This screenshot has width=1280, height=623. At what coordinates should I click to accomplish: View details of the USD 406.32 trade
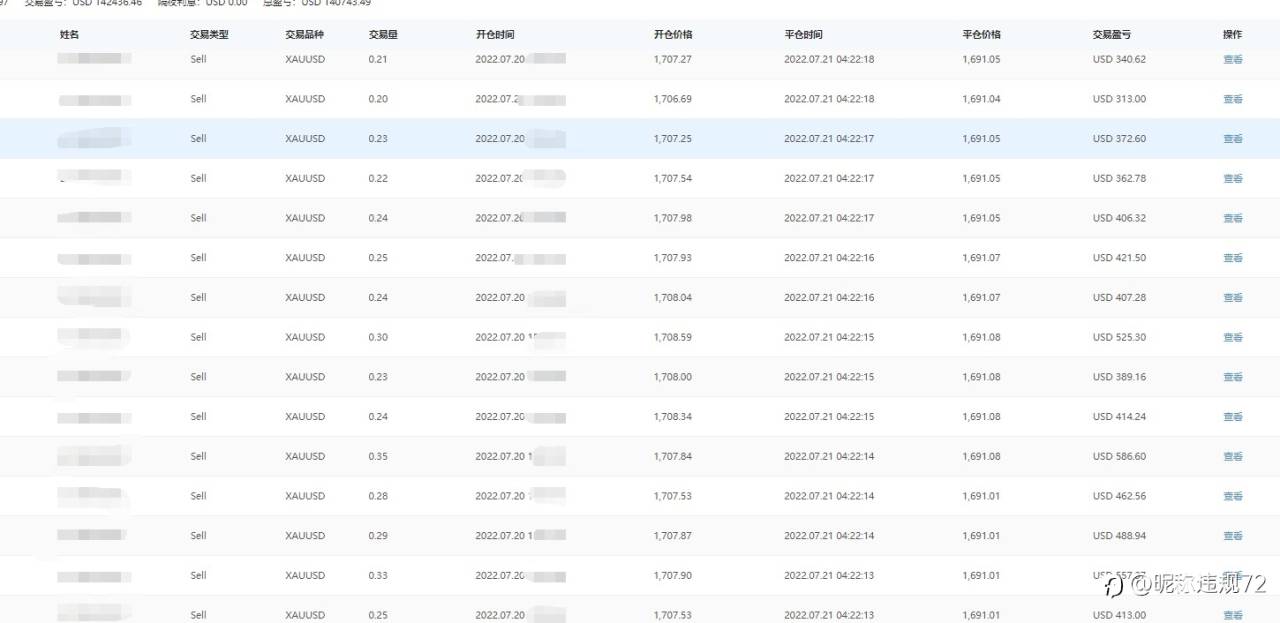(x=1233, y=218)
